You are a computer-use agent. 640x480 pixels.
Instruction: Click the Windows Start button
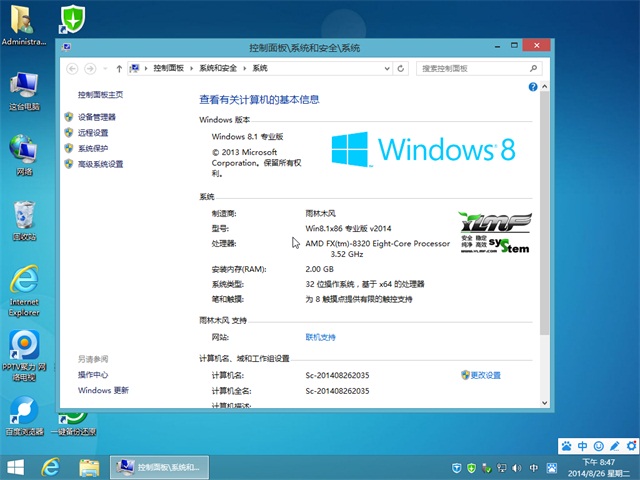[x=16, y=467]
